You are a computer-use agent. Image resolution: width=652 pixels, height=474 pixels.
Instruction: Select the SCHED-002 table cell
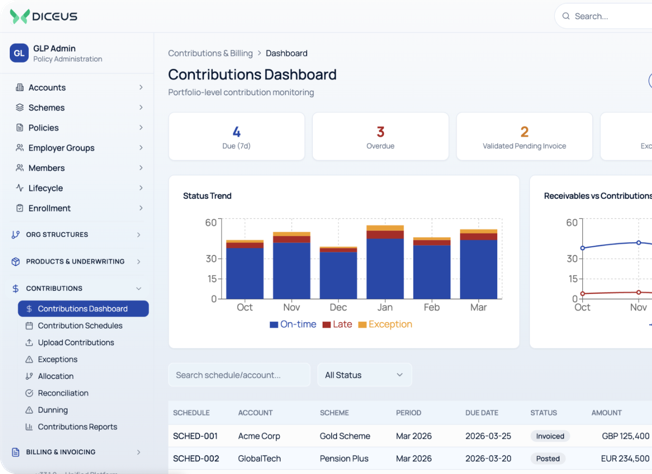pos(196,459)
